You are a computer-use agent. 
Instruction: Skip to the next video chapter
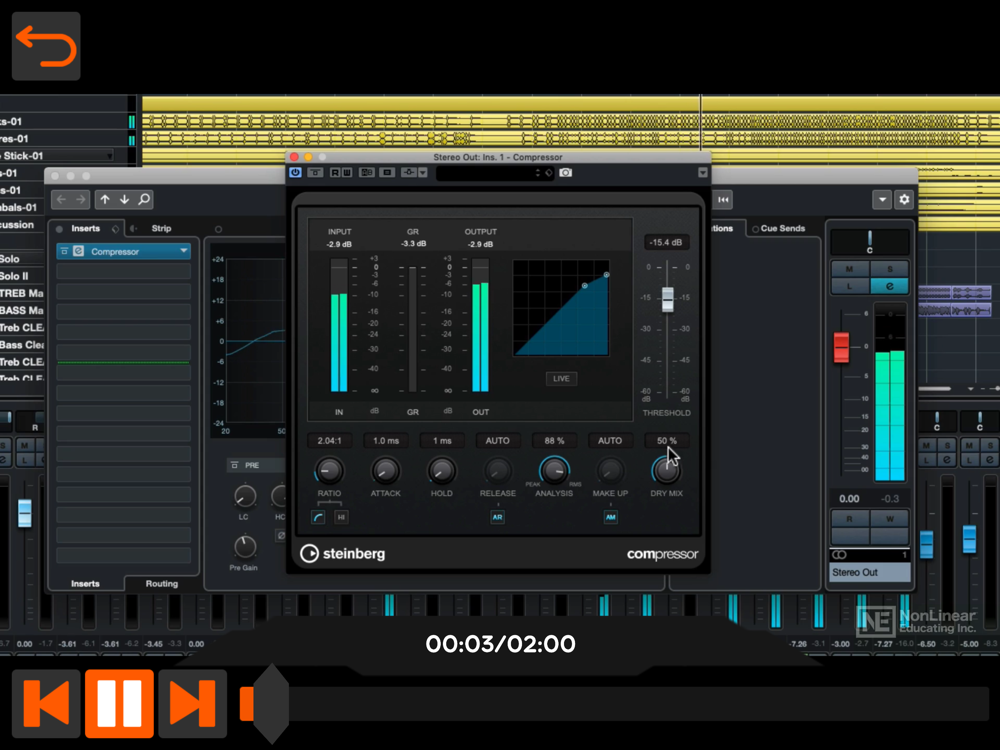pos(193,703)
